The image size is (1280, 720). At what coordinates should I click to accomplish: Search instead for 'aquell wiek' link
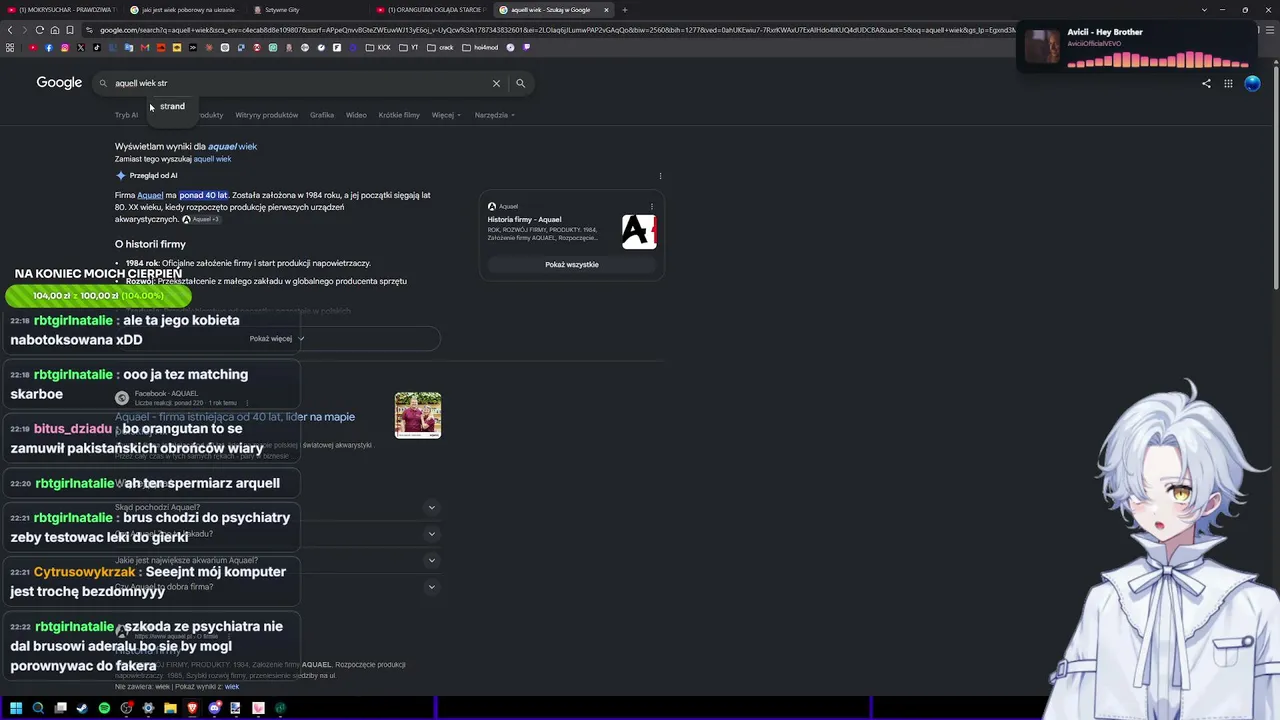(x=212, y=159)
